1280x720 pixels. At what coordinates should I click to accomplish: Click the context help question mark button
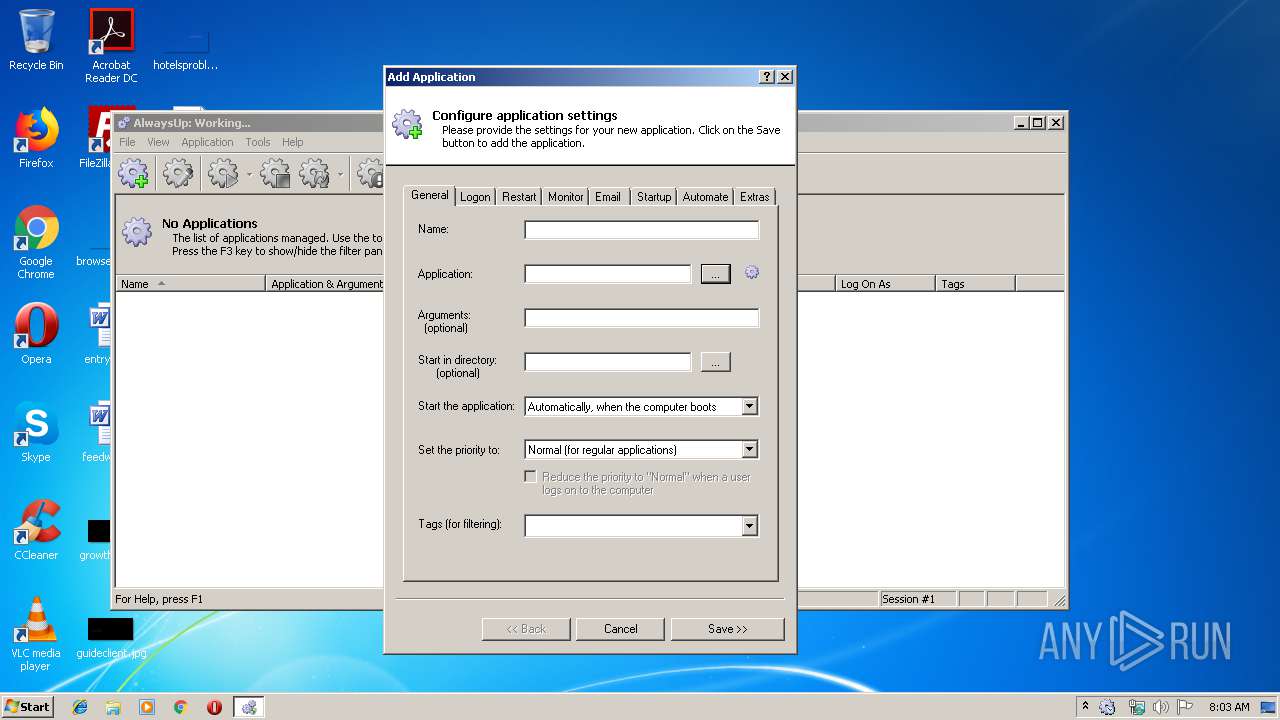(767, 77)
